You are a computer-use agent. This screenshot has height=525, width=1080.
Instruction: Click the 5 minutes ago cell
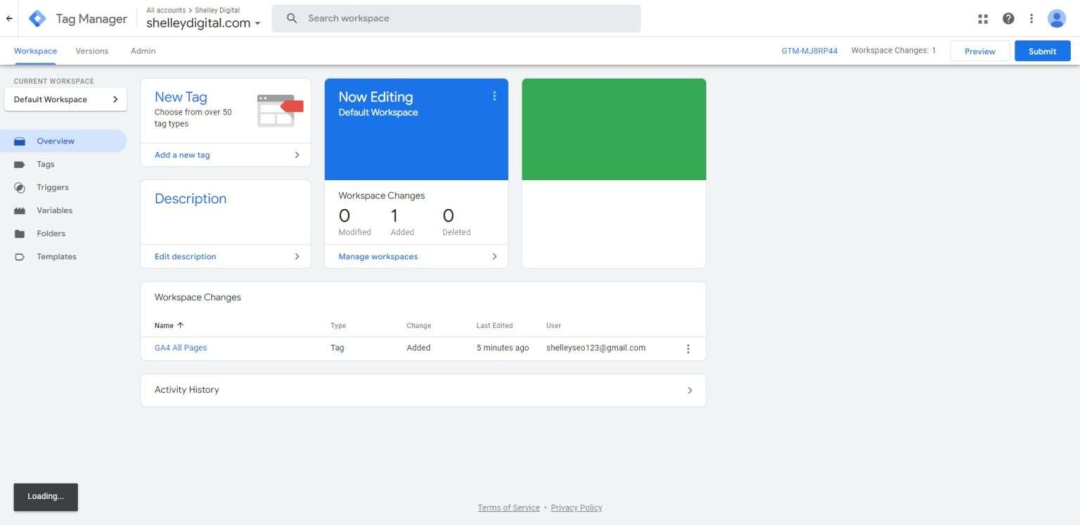(503, 348)
